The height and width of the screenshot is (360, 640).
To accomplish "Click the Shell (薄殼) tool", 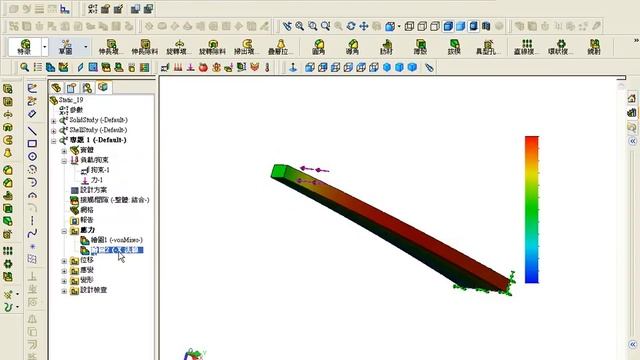I will (420, 47).
